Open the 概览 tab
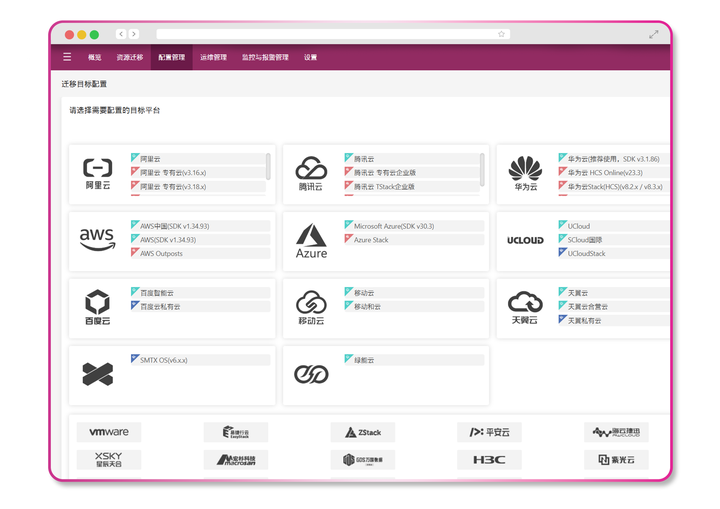The height and width of the screenshot is (509, 720). (x=95, y=57)
